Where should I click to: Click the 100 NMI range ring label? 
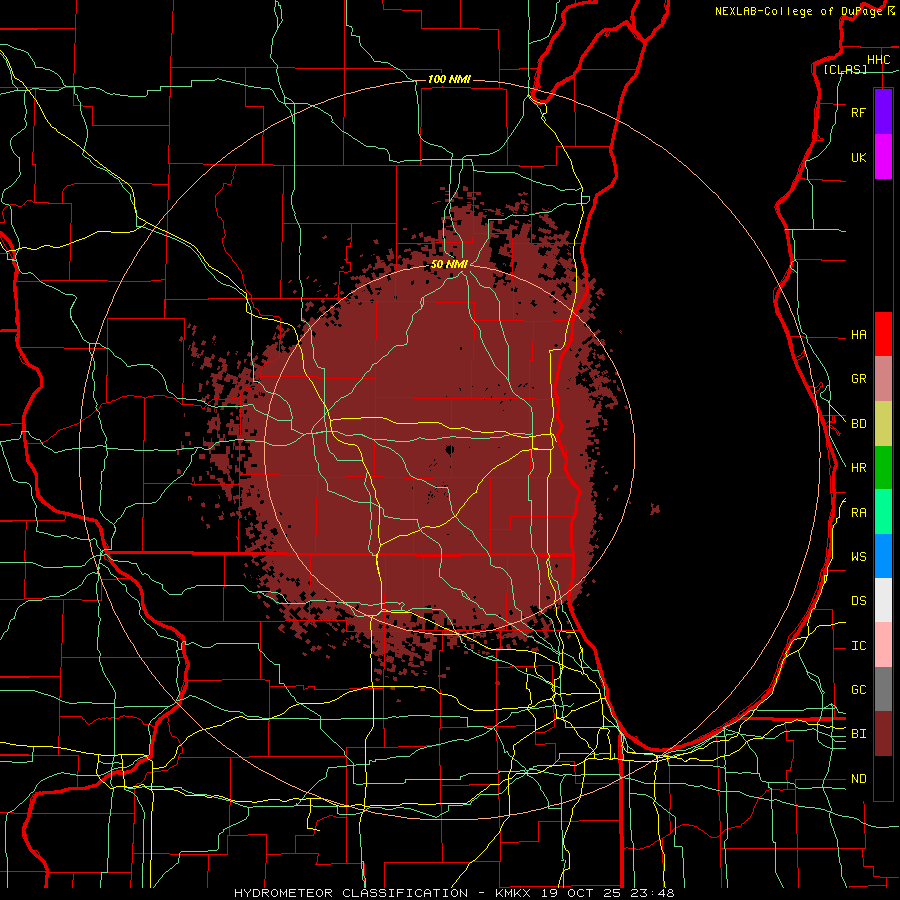point(449,79)
